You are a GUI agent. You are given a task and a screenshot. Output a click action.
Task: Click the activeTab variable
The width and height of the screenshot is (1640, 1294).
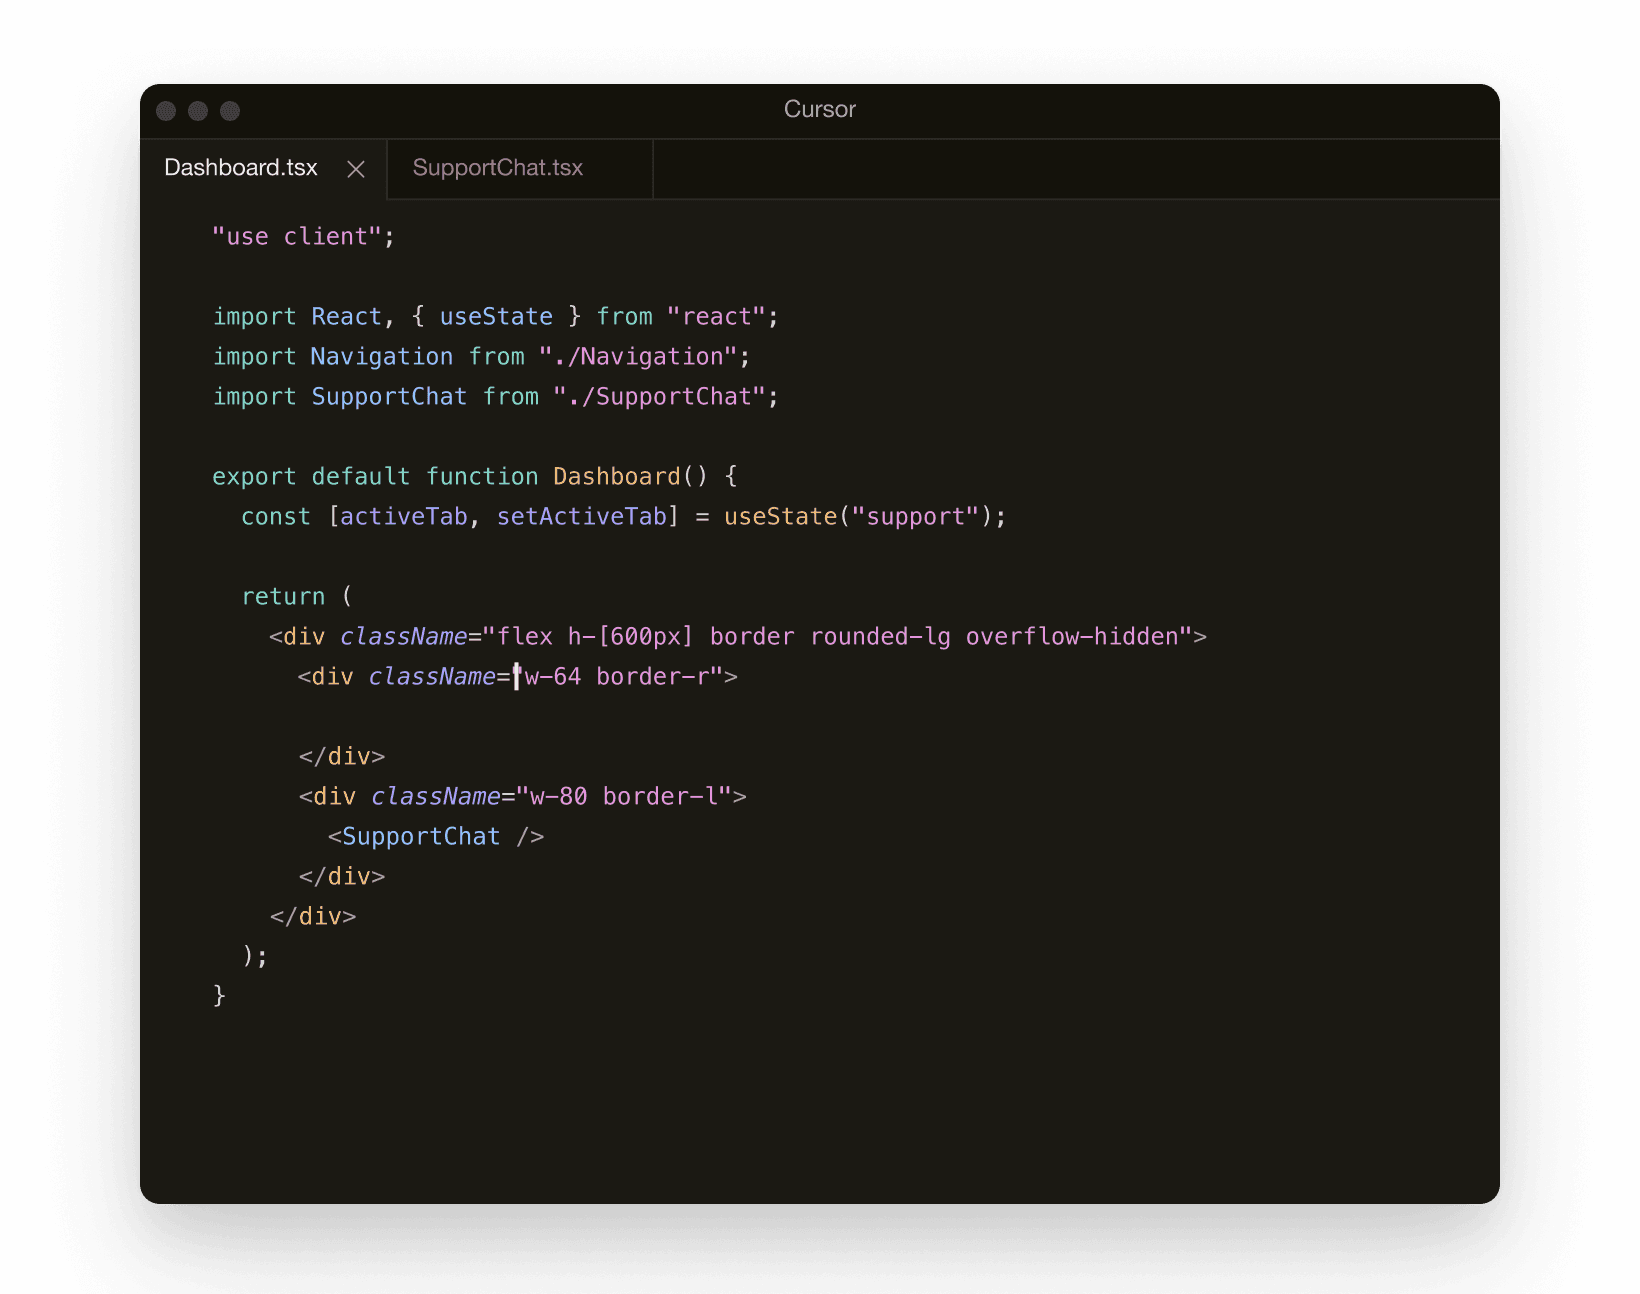click(x=404, y=517)
